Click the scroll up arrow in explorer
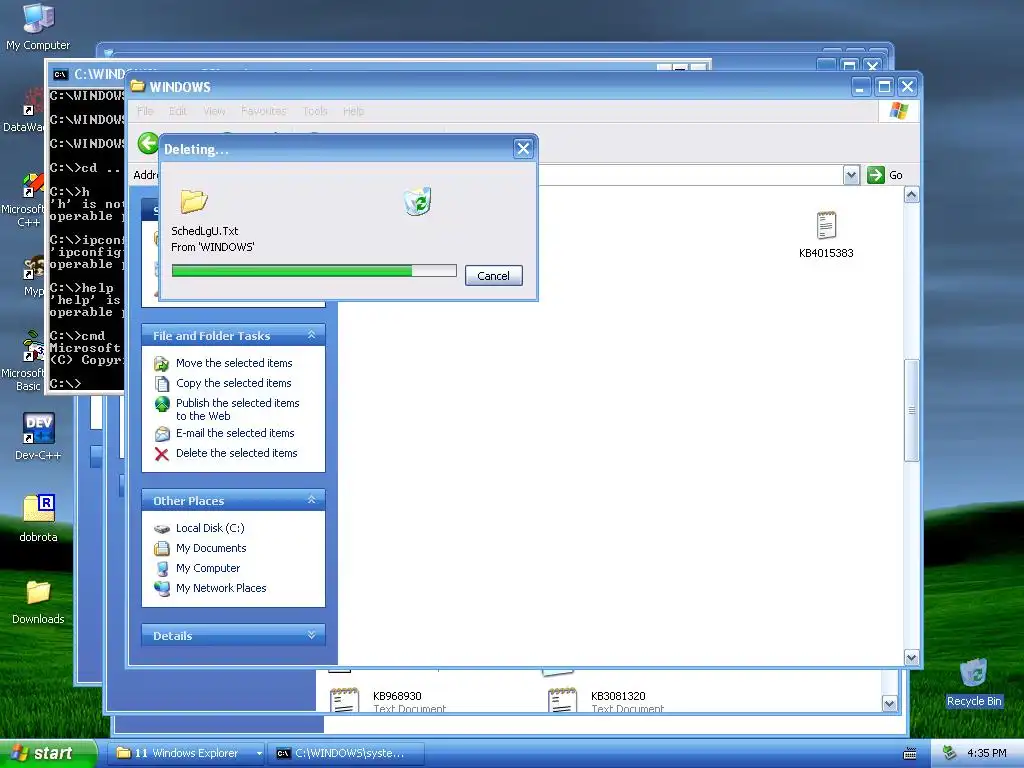This screenshot has width=1024, height=768. 912,195
